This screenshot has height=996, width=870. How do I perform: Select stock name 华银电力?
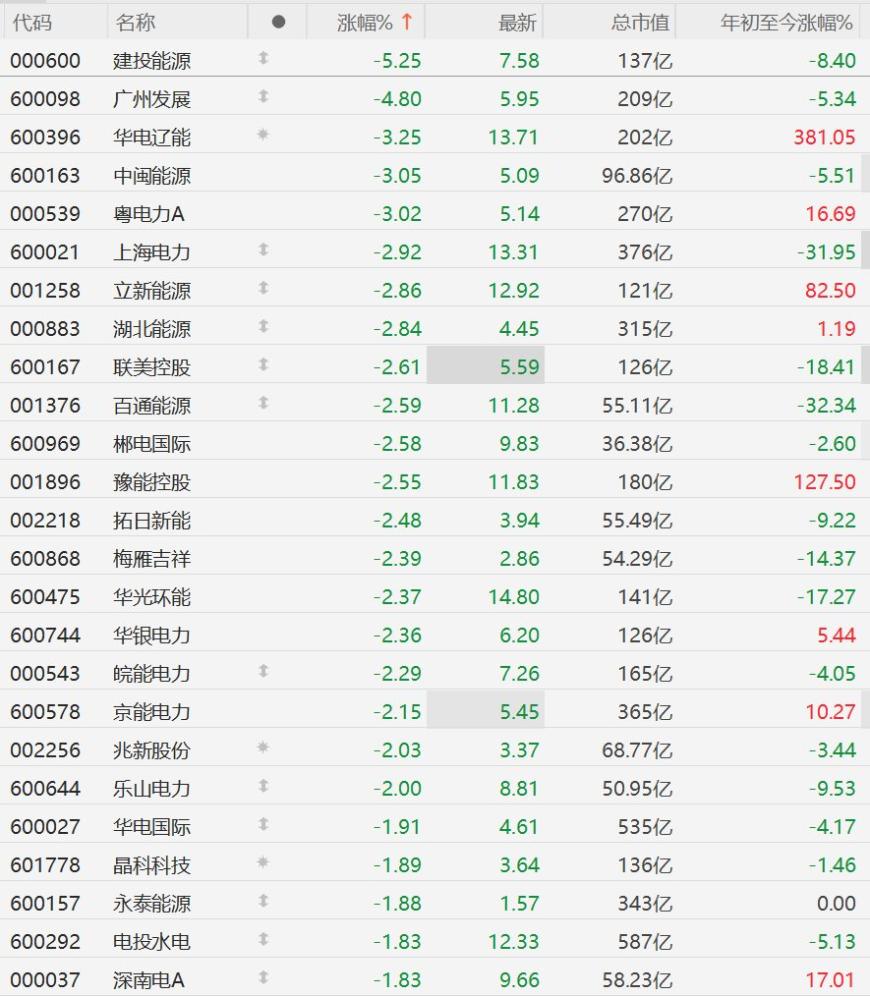(x=152, y=635)
